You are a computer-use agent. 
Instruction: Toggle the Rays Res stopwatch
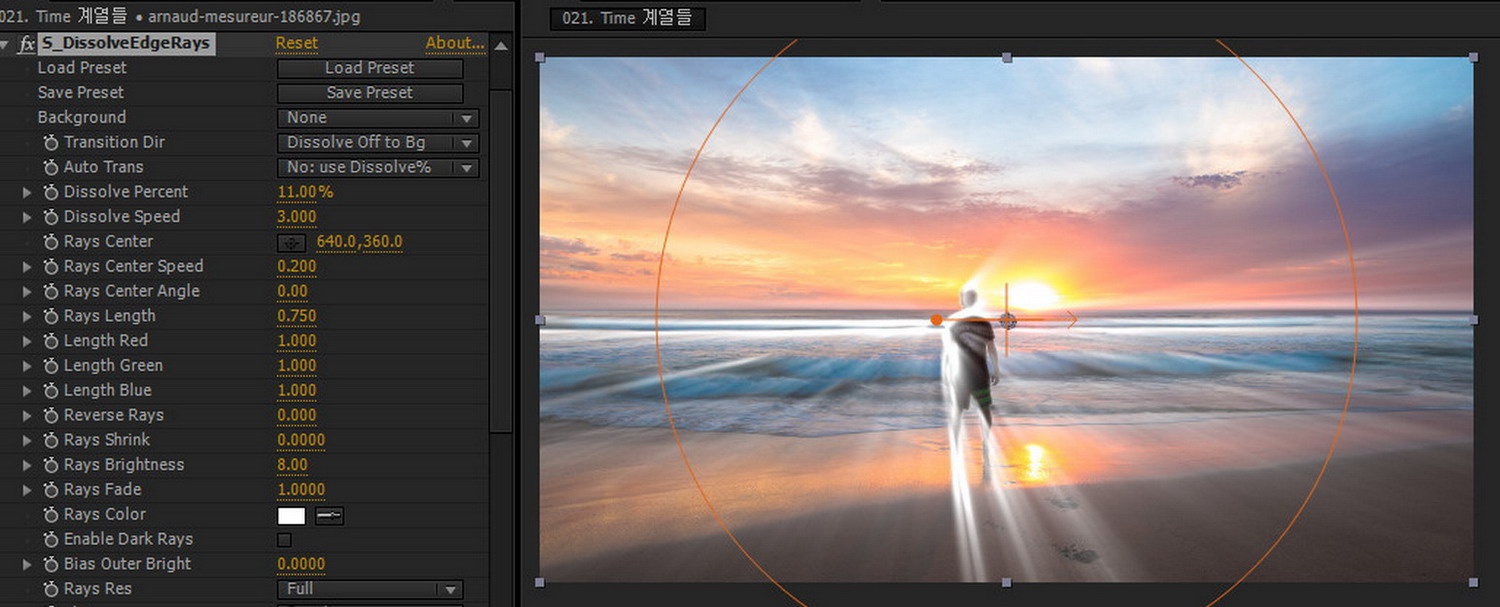(x=50, y=589)
